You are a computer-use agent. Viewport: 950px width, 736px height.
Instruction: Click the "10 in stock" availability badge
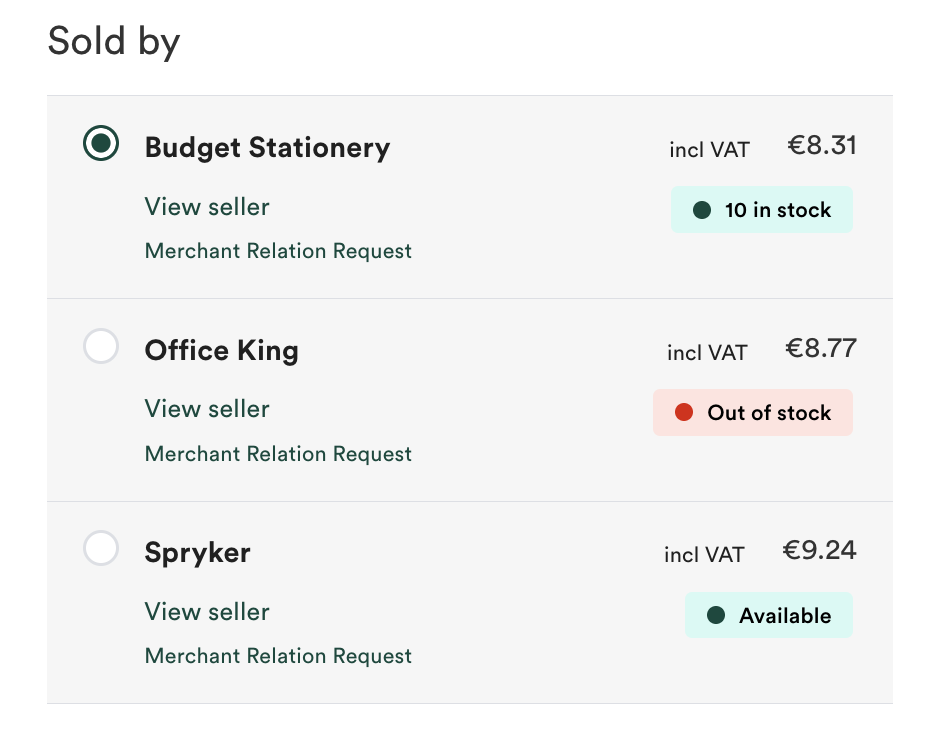pos(762,210)
